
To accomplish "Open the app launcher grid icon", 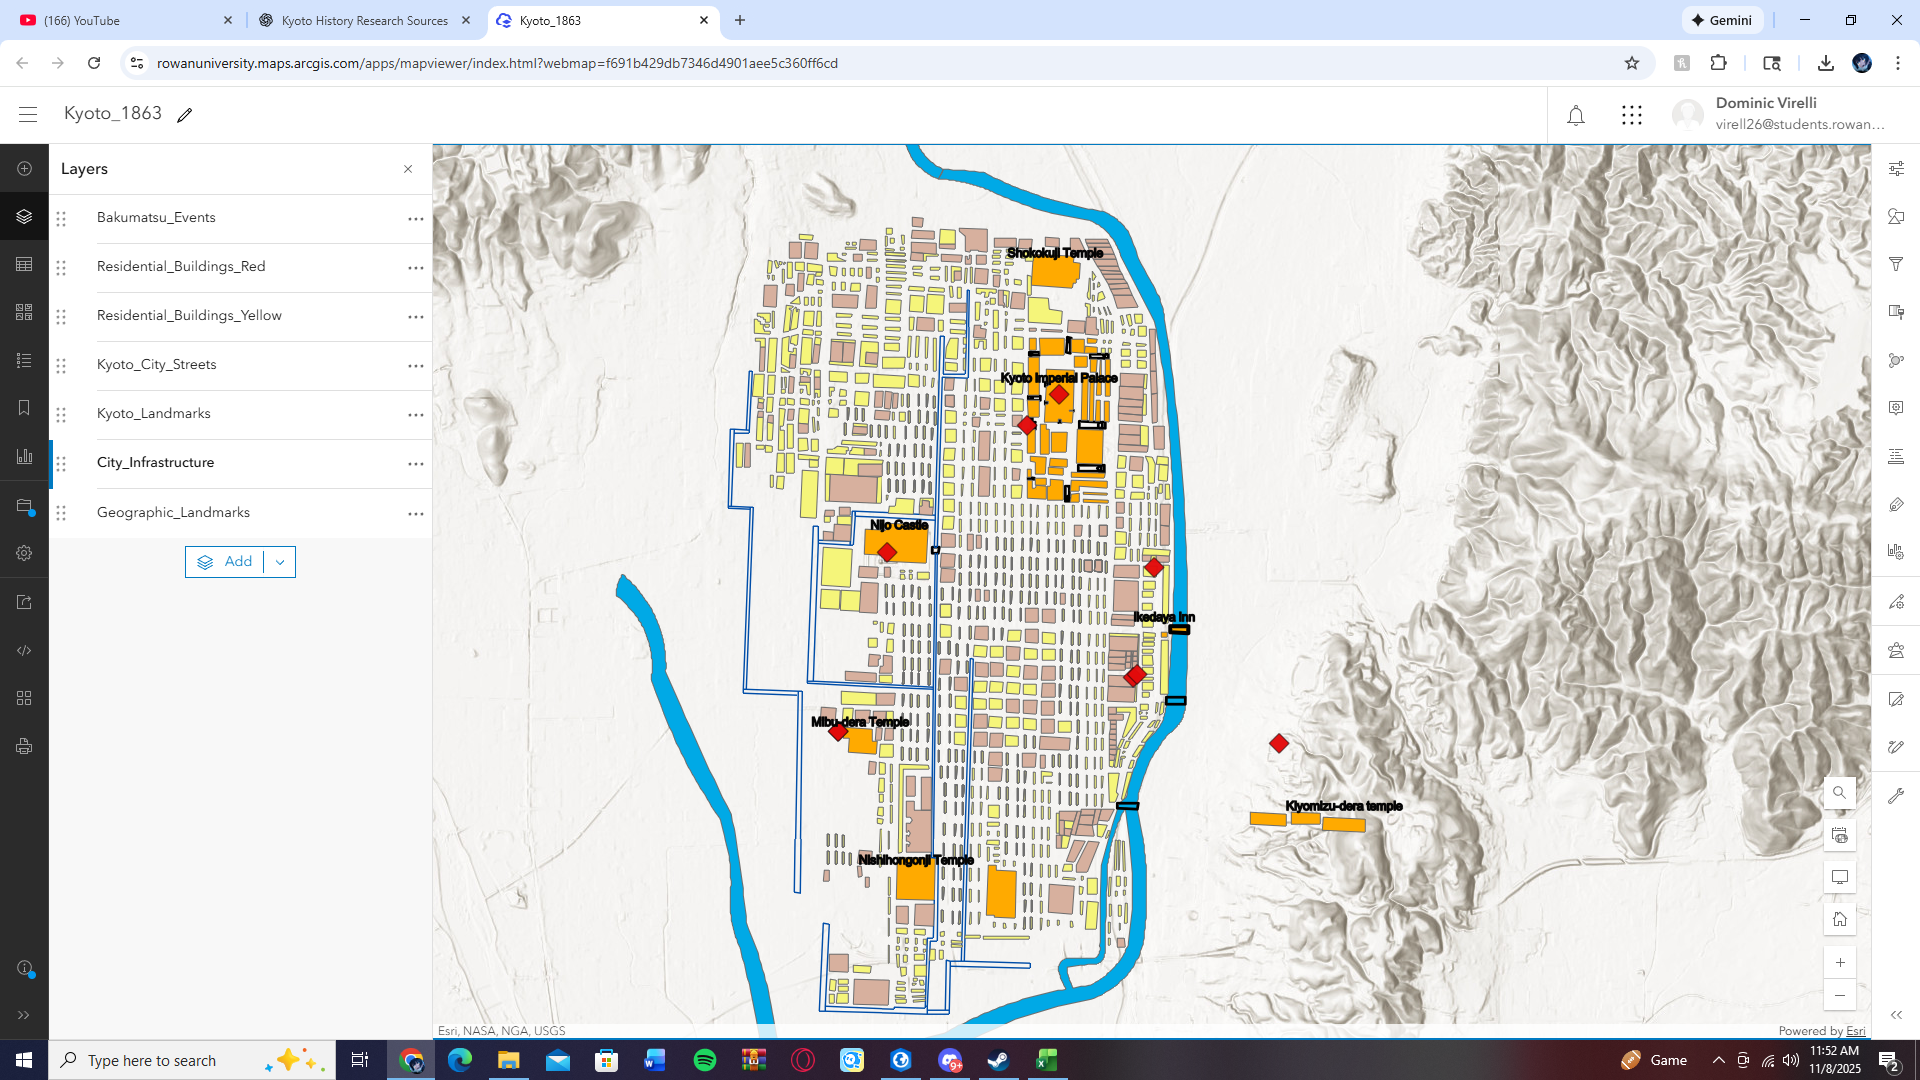I will 1632,116.
